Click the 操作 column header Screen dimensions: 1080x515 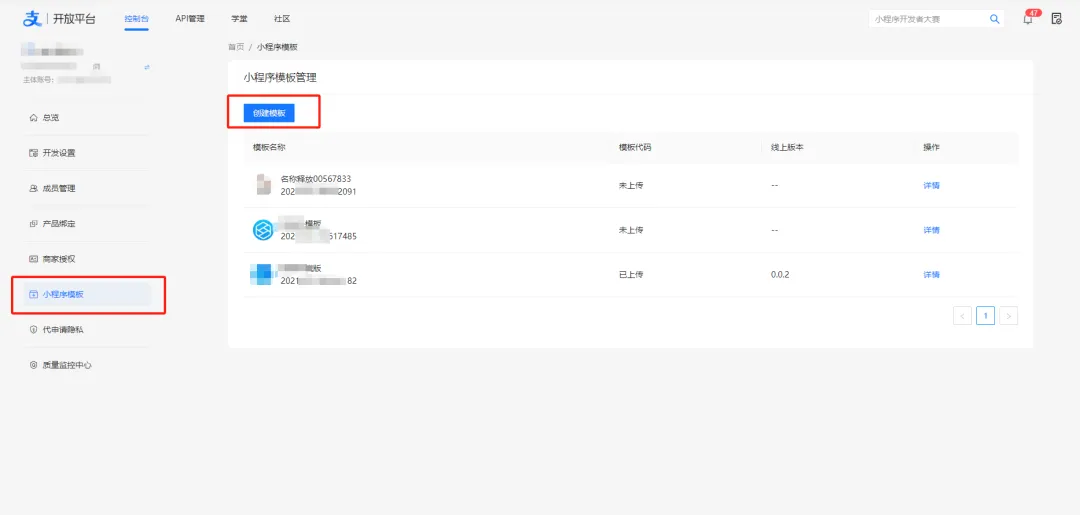931,147
